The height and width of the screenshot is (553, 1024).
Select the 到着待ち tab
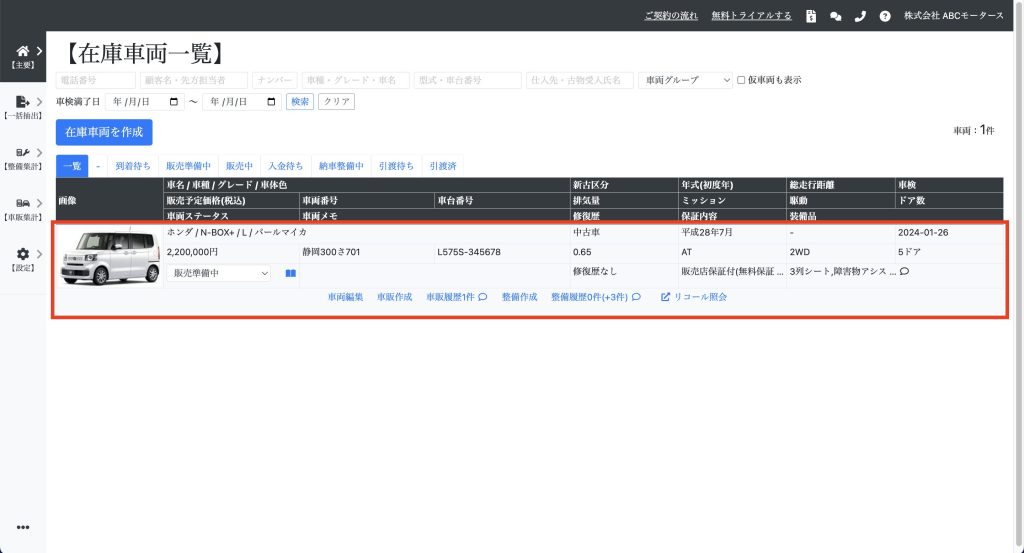[x=133, y=166]
